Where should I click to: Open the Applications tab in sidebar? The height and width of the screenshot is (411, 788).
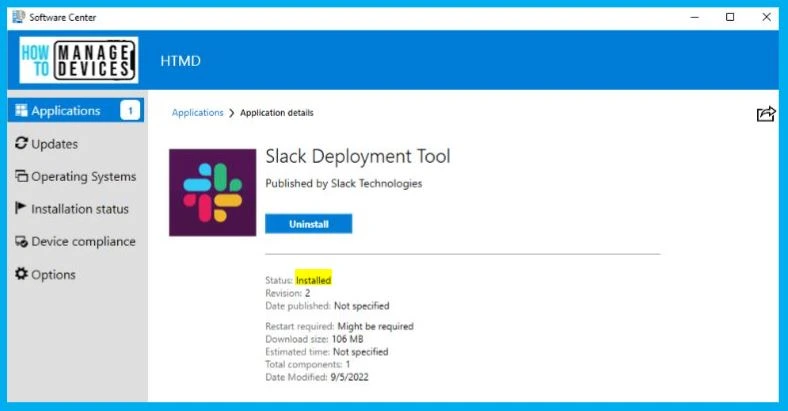75,111
